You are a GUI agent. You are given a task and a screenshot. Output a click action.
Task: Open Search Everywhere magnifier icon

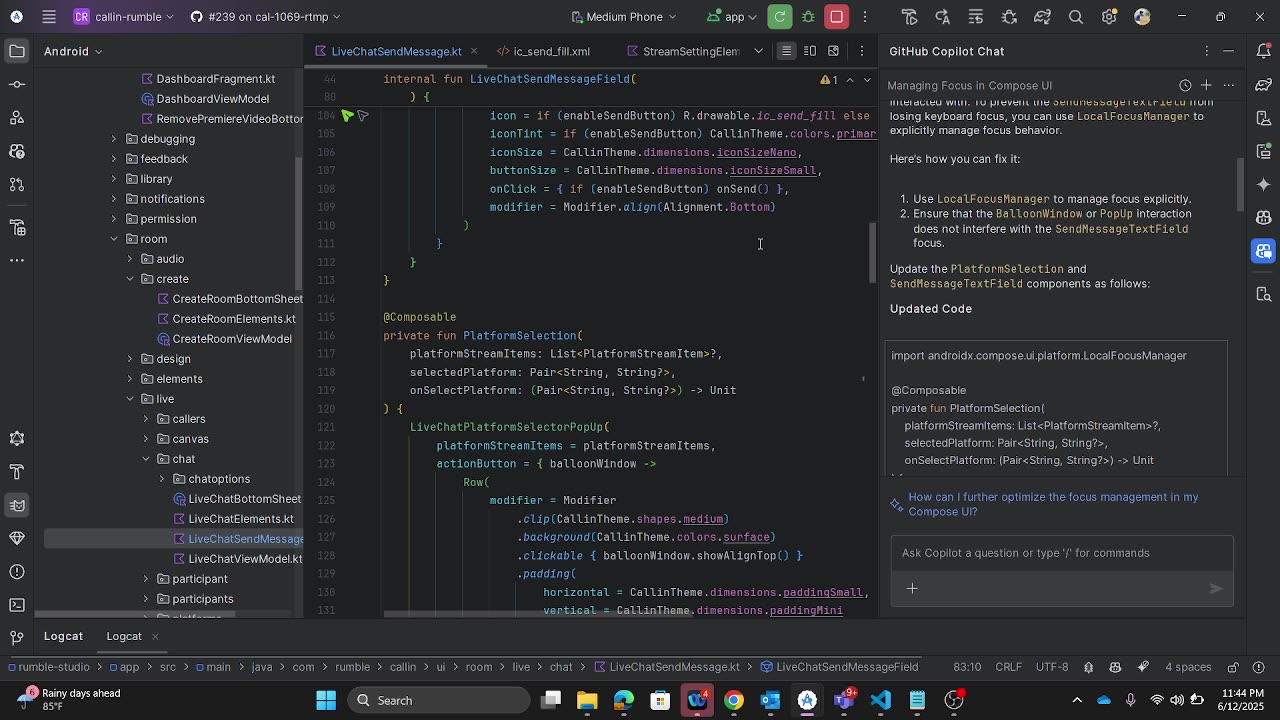(1076, 17)
